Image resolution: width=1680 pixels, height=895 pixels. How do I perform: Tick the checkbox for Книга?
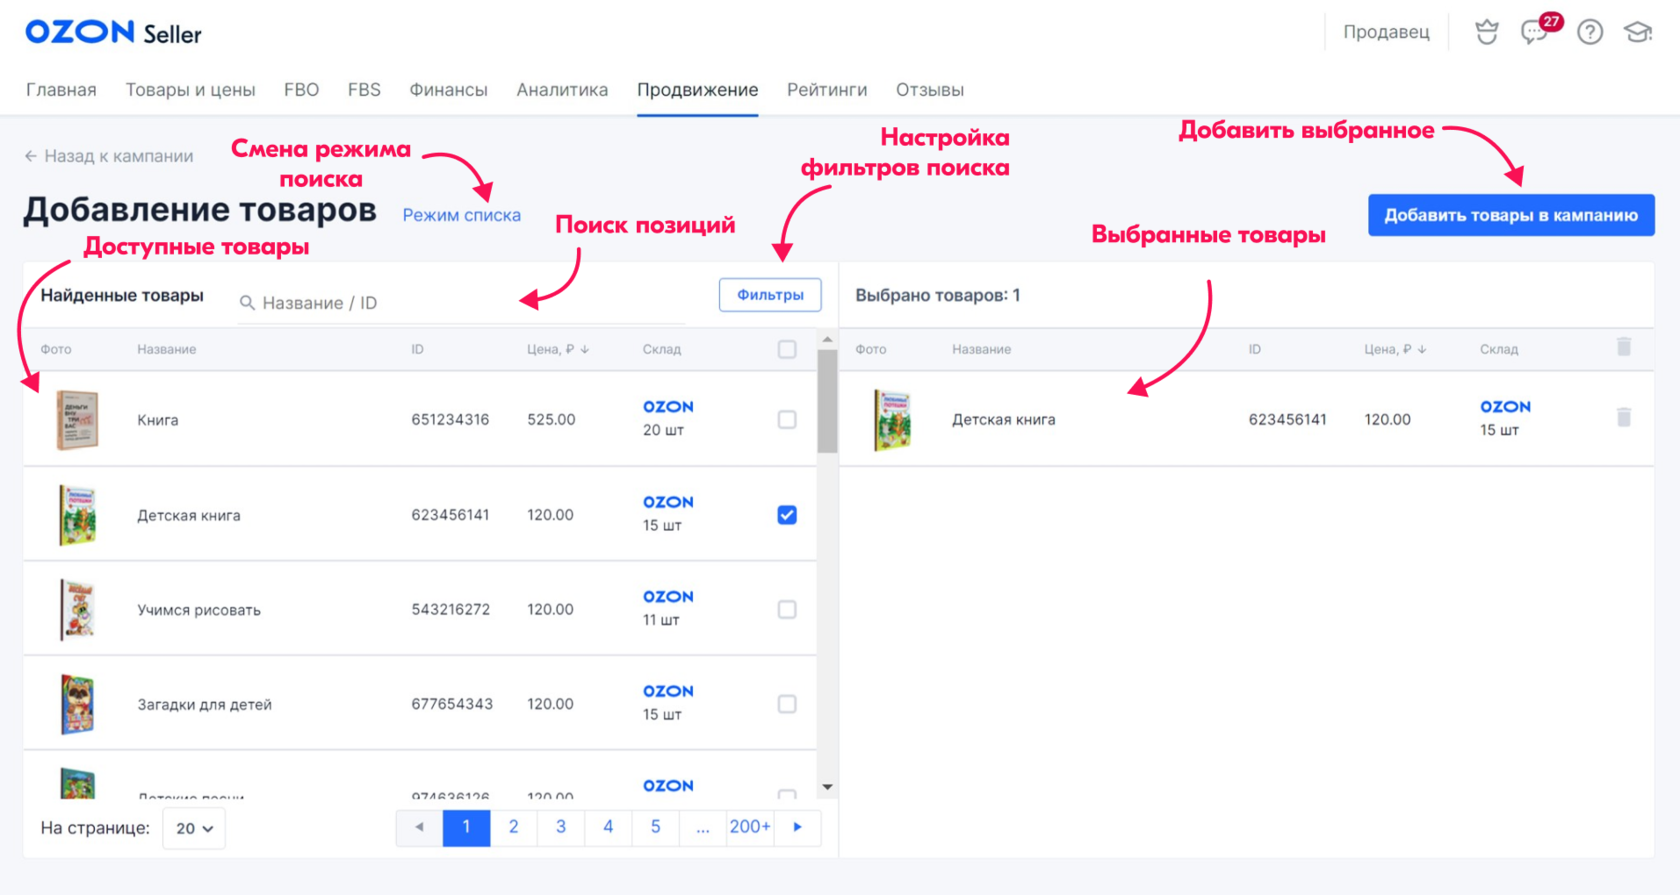[x=787, y=420]
